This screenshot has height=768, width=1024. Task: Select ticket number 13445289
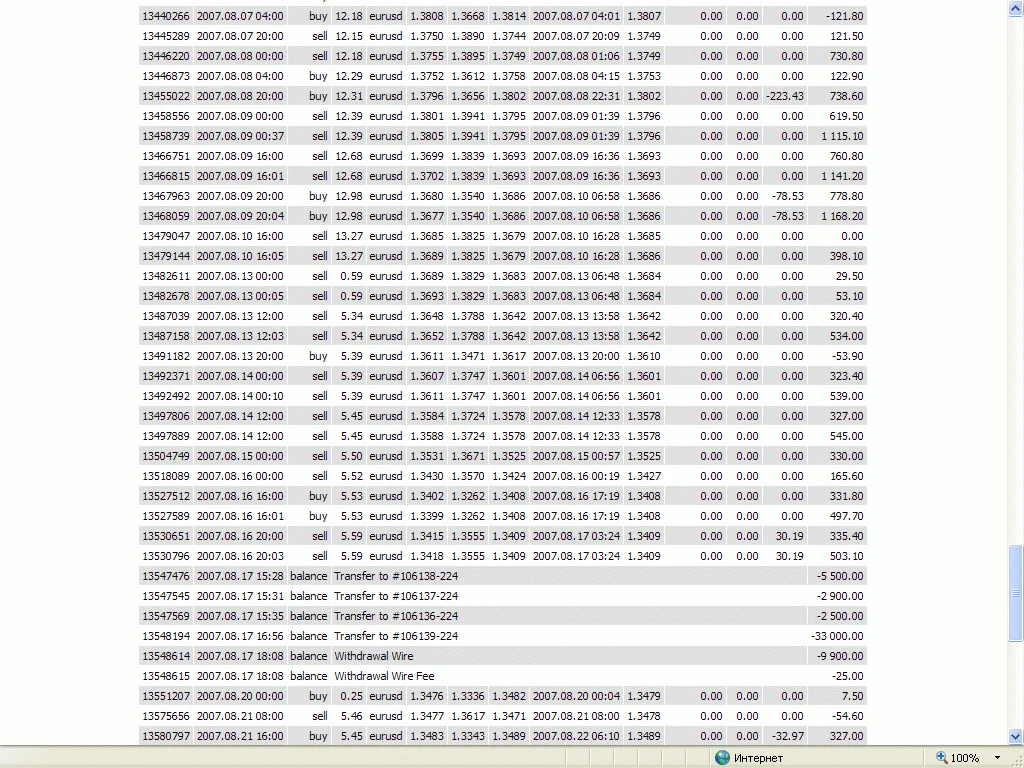pyautogui.click(x=166, y=36)
